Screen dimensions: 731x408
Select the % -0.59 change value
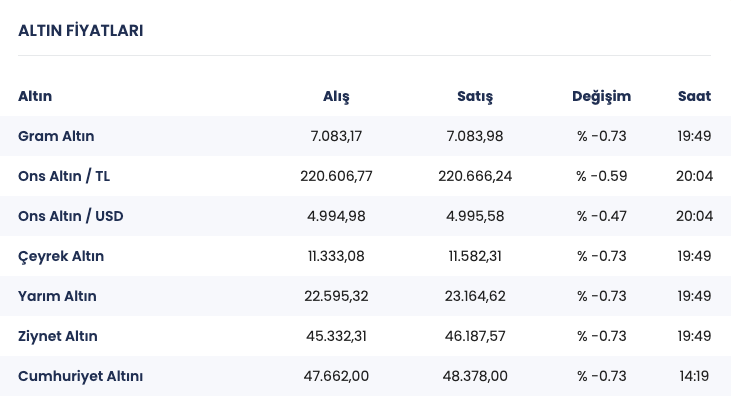pos(601,176)
